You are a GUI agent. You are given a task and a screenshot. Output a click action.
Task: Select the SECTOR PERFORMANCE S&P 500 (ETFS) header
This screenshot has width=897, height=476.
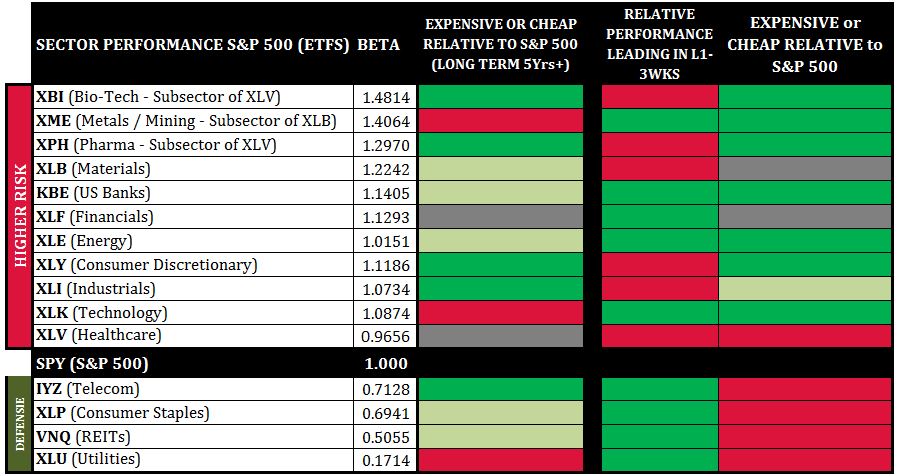[192, 45]
